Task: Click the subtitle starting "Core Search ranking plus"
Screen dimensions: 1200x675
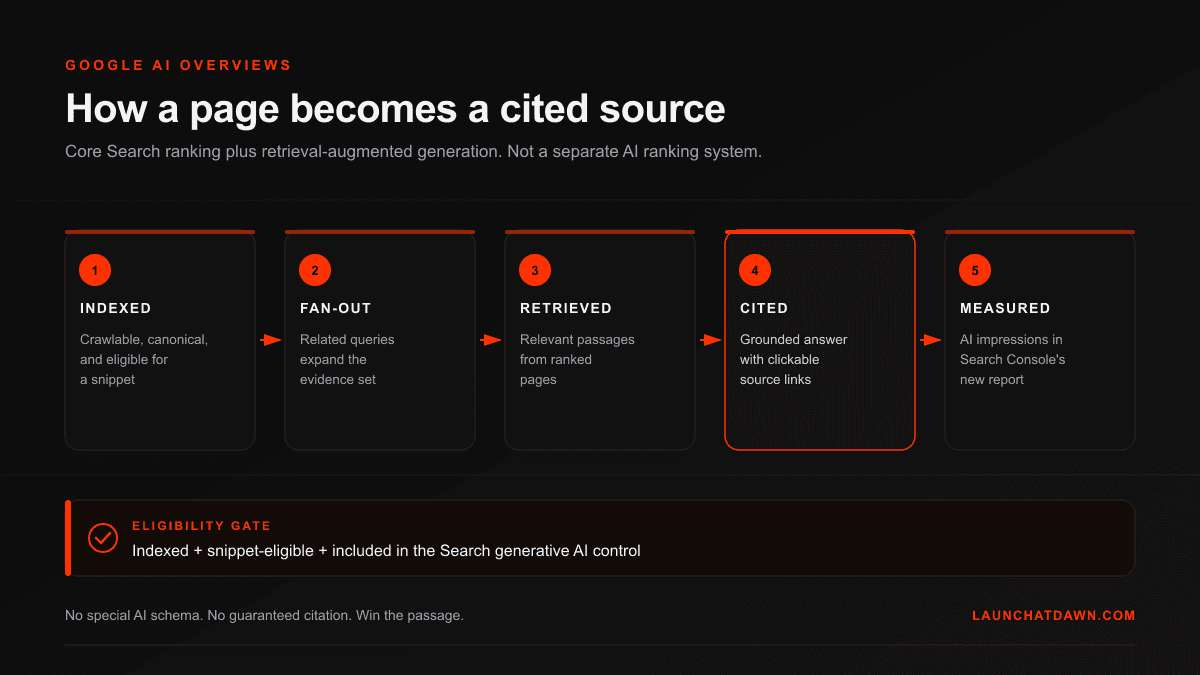Action: (x=414, y=152)
